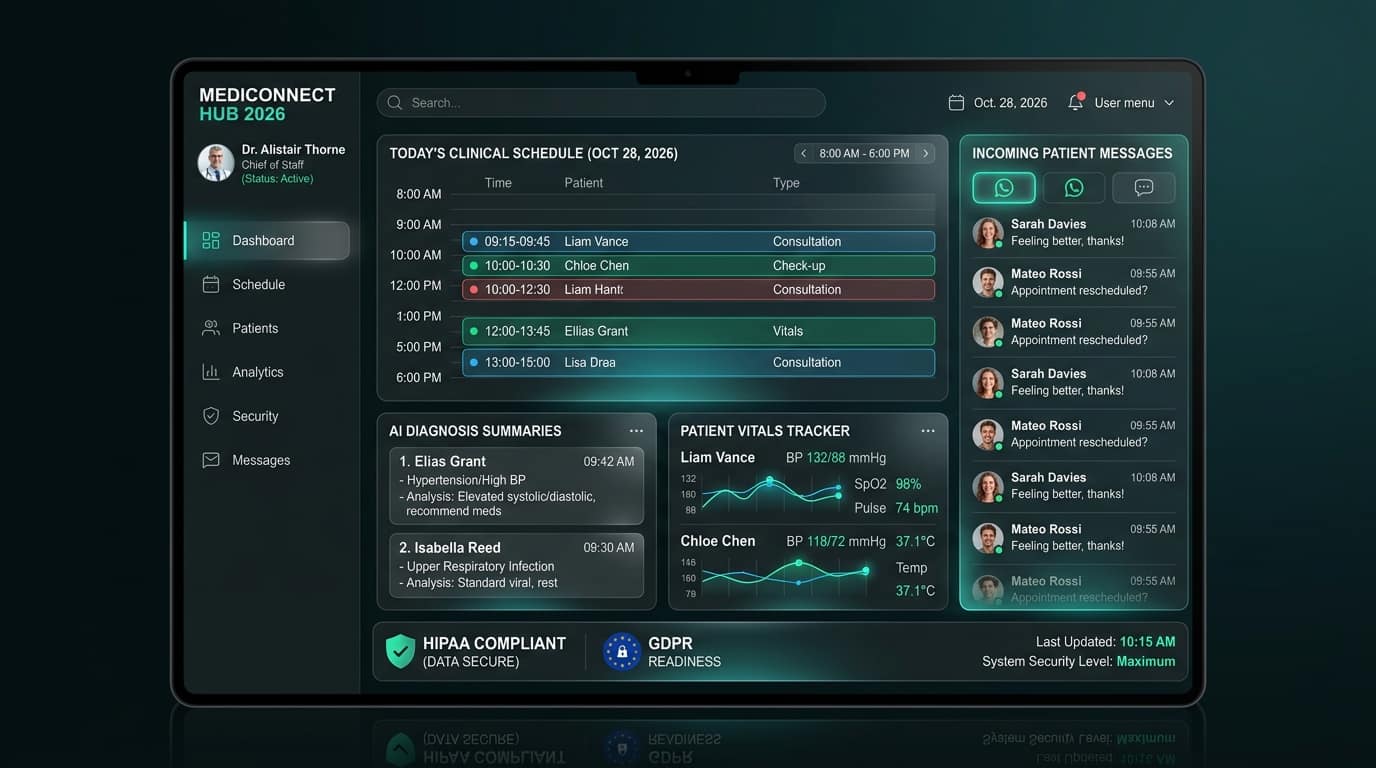This screenshot has height=768, width=1376.
Task: Open the Dashboard sidebar item
Action: [x=267, y=240]
